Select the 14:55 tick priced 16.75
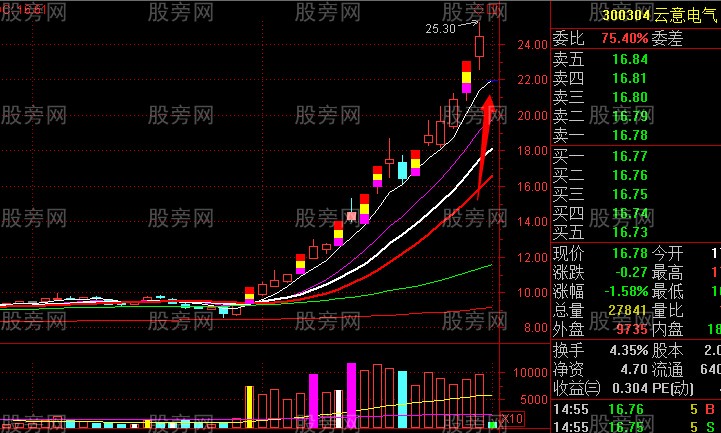 [626, 427]
